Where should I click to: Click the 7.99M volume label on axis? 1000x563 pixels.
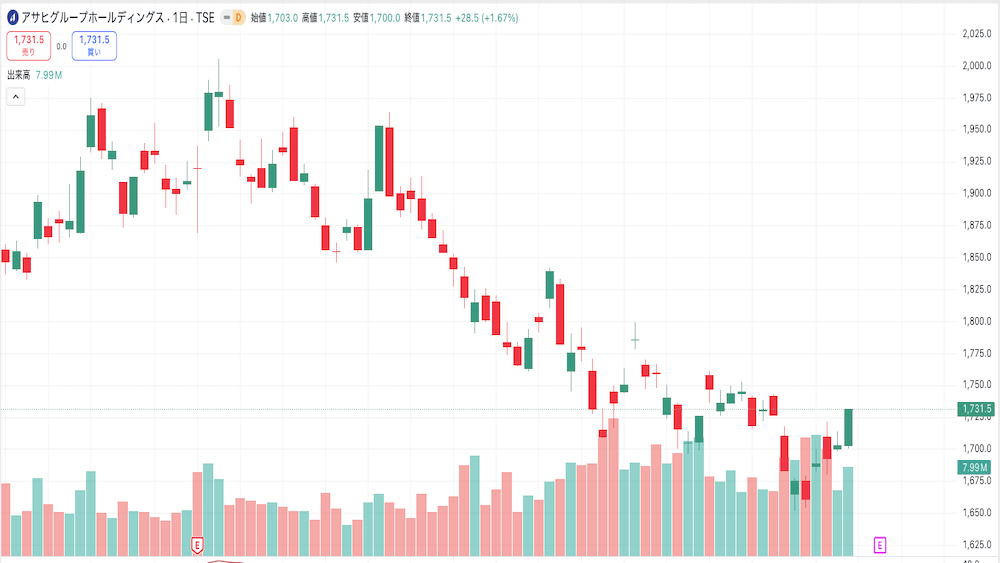click(974, 467)
